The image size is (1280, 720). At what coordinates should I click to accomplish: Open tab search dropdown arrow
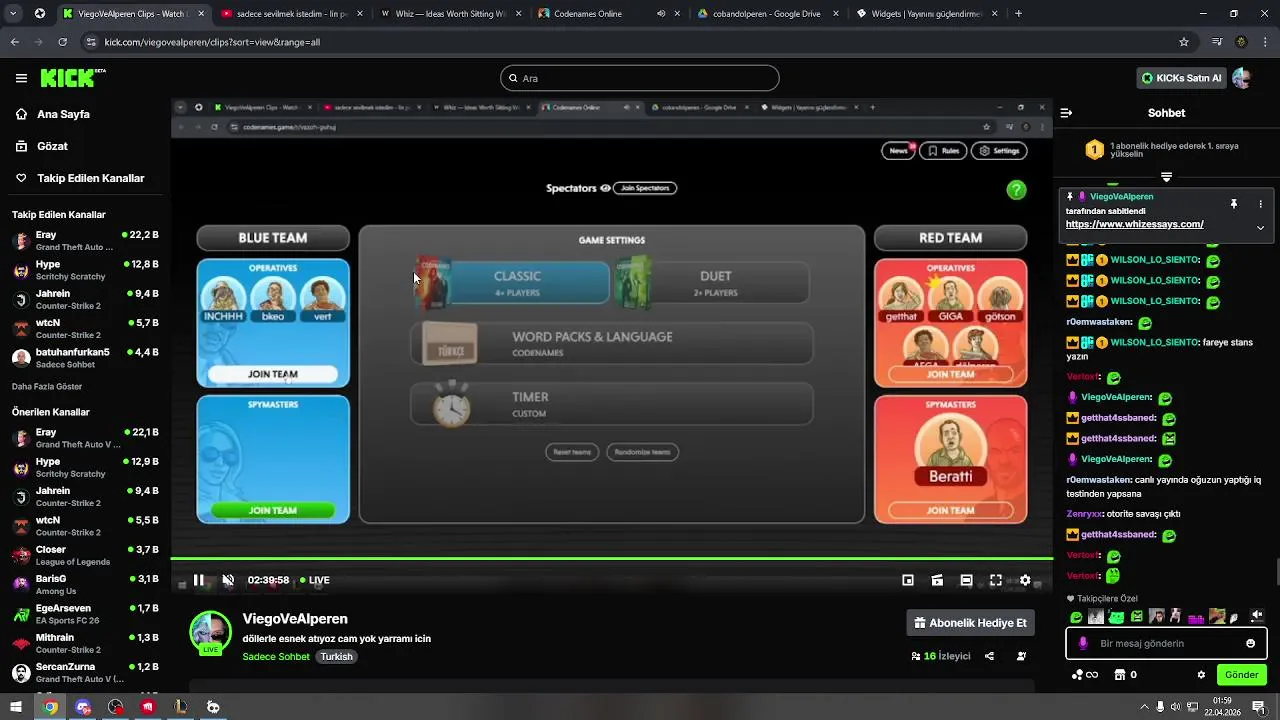tap(13, 14)
